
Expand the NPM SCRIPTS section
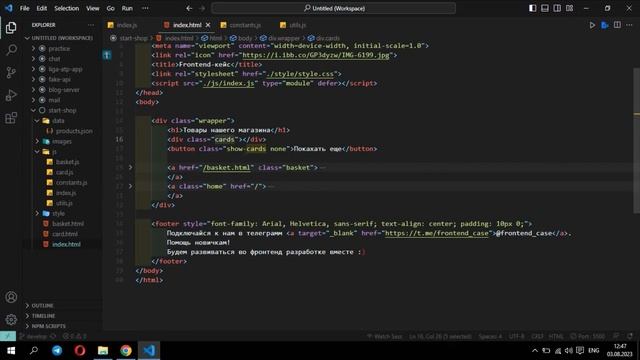coord(48,326)
